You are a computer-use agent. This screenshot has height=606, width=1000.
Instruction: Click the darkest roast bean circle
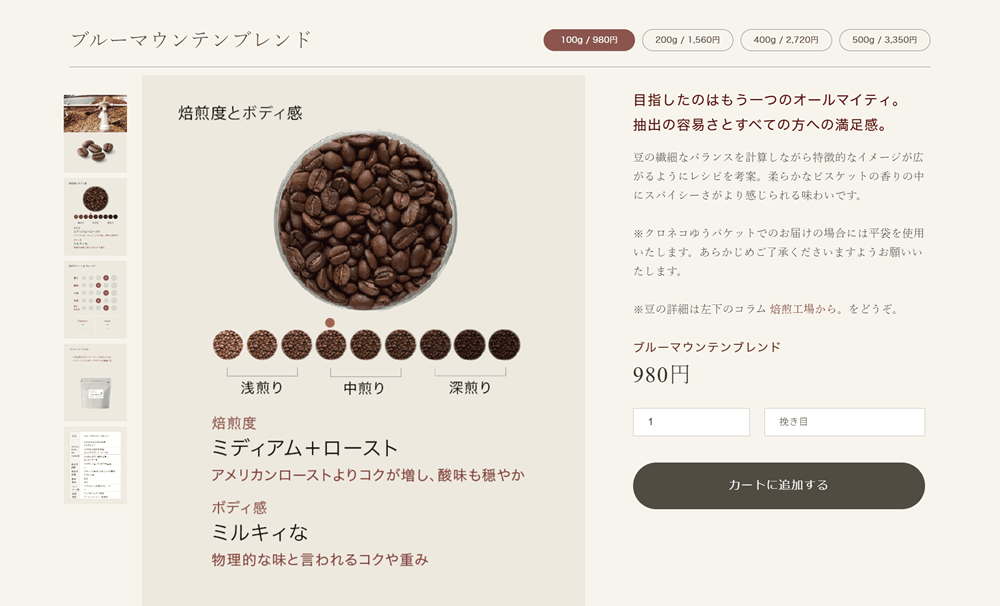(504, 344)
